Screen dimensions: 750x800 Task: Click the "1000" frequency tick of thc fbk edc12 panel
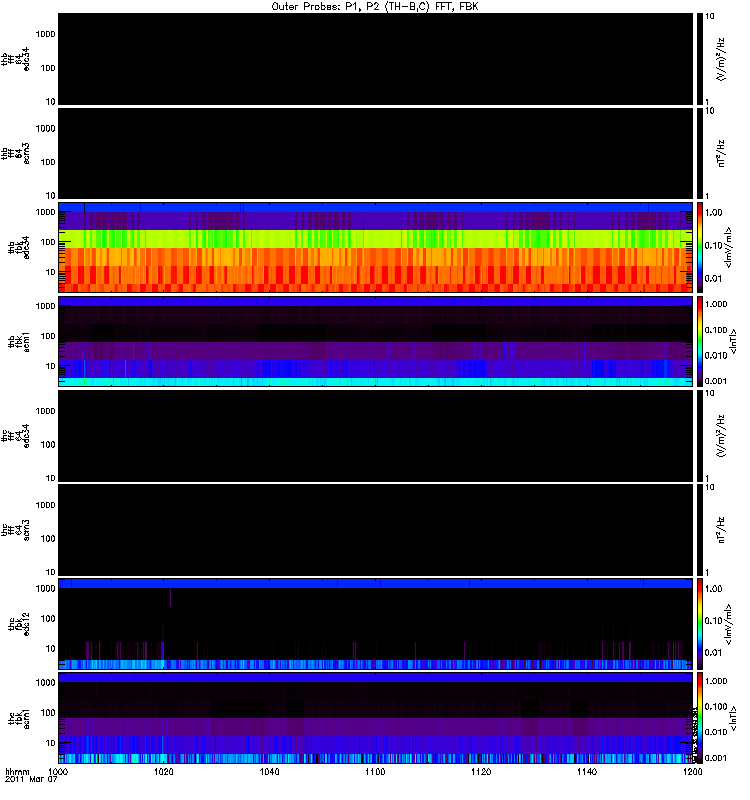(45, 589)
